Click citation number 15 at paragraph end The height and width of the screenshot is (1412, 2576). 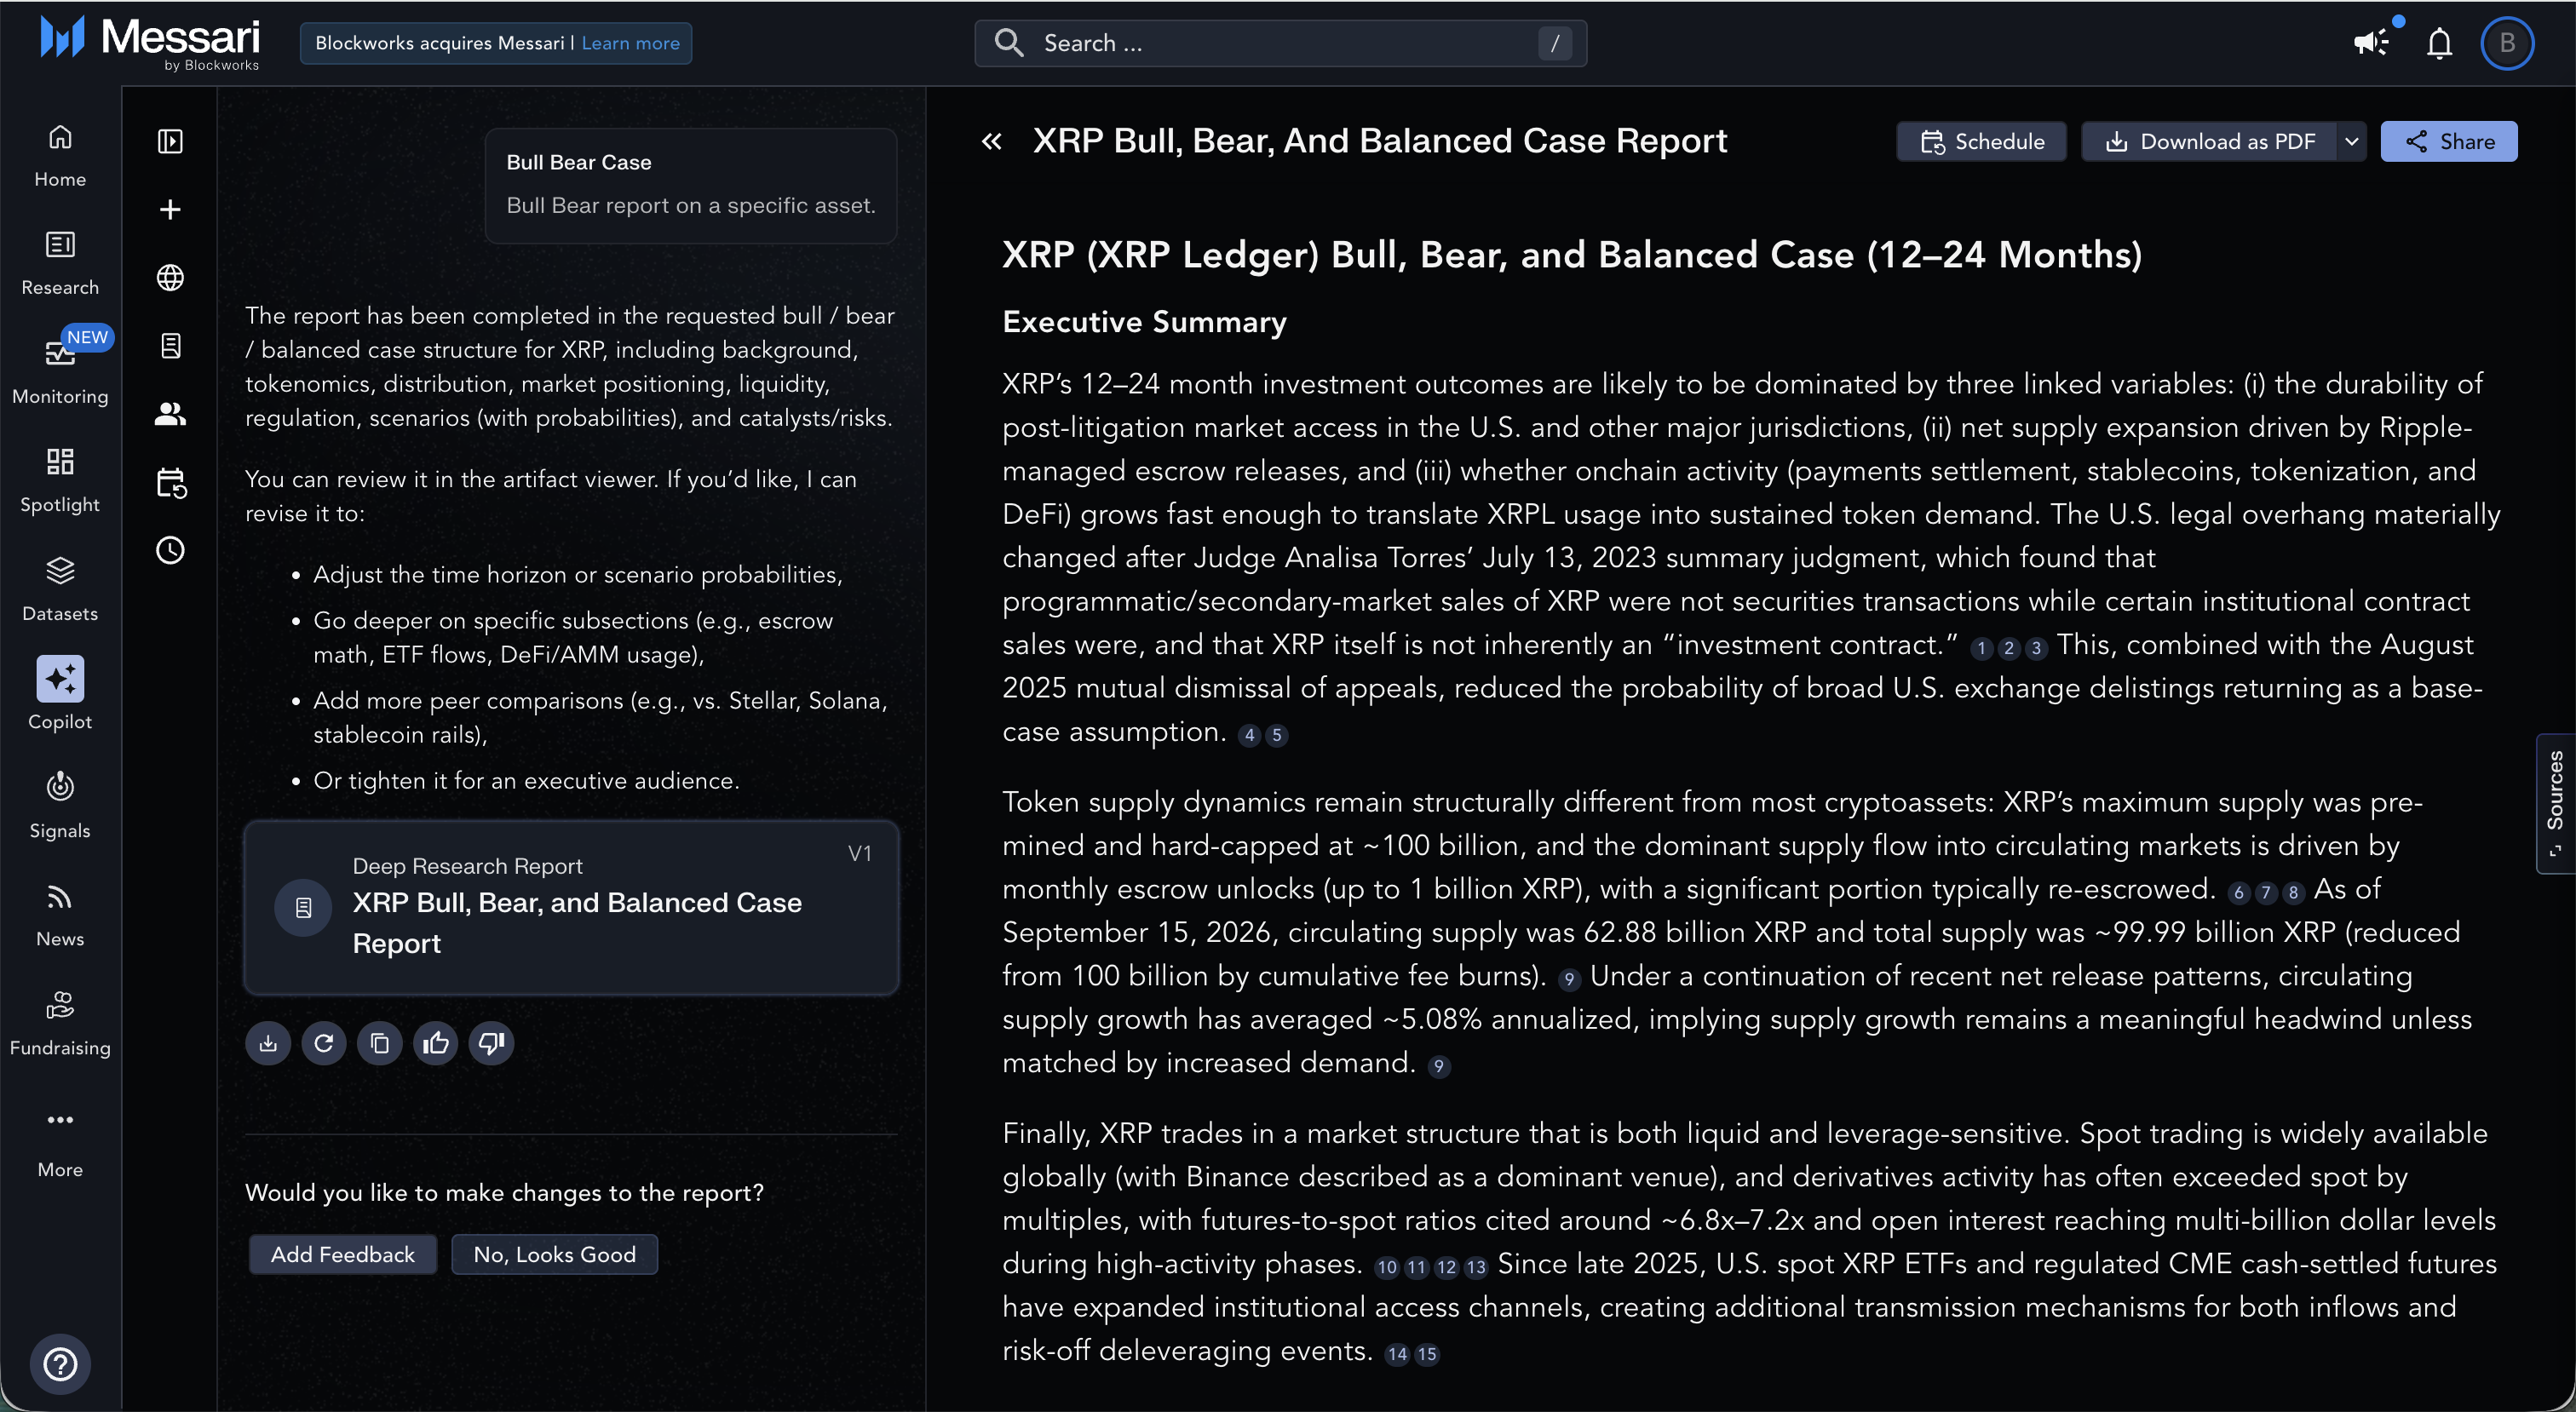tap(1427, 1354)
